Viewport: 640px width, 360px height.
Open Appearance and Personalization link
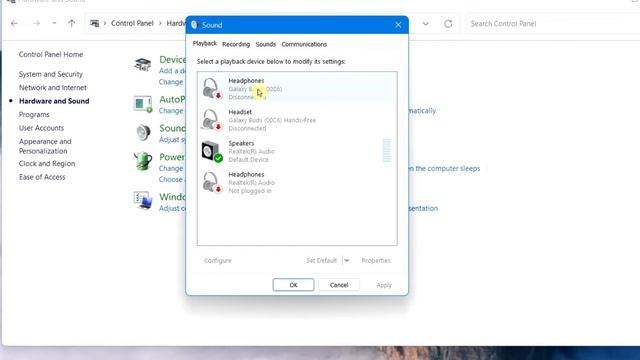click(45, 146)
